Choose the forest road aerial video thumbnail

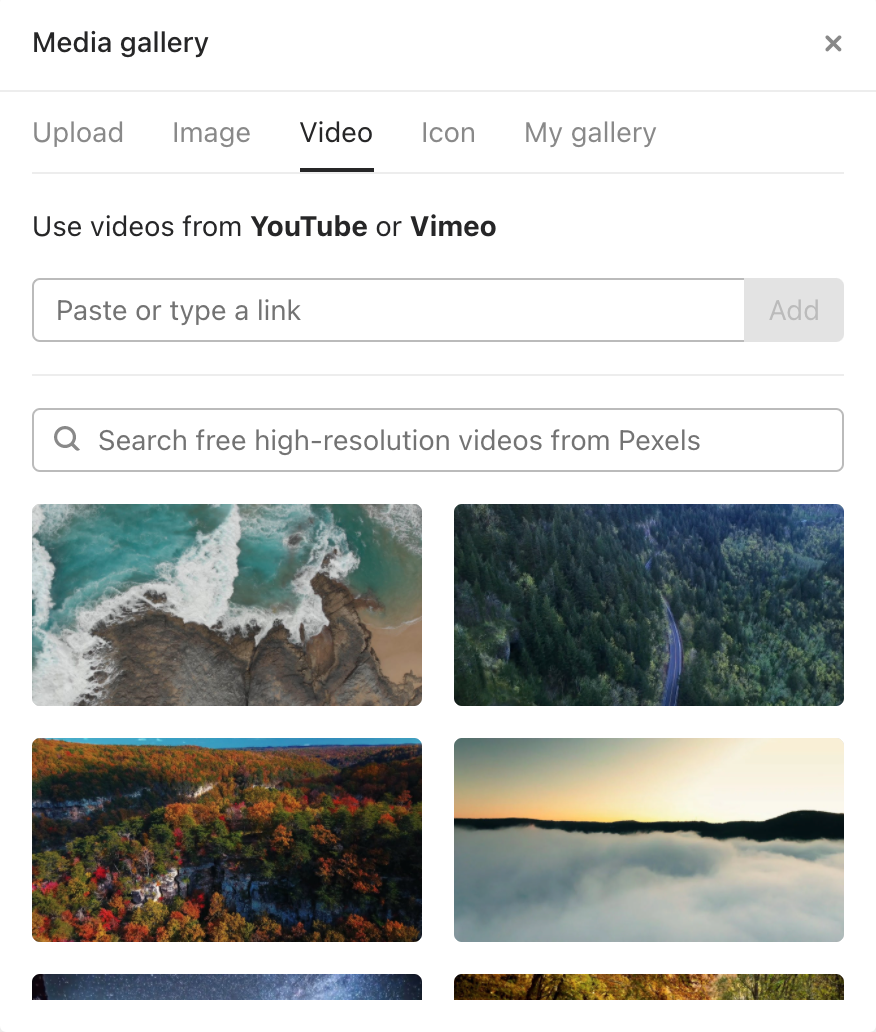(x=649, y=605)
